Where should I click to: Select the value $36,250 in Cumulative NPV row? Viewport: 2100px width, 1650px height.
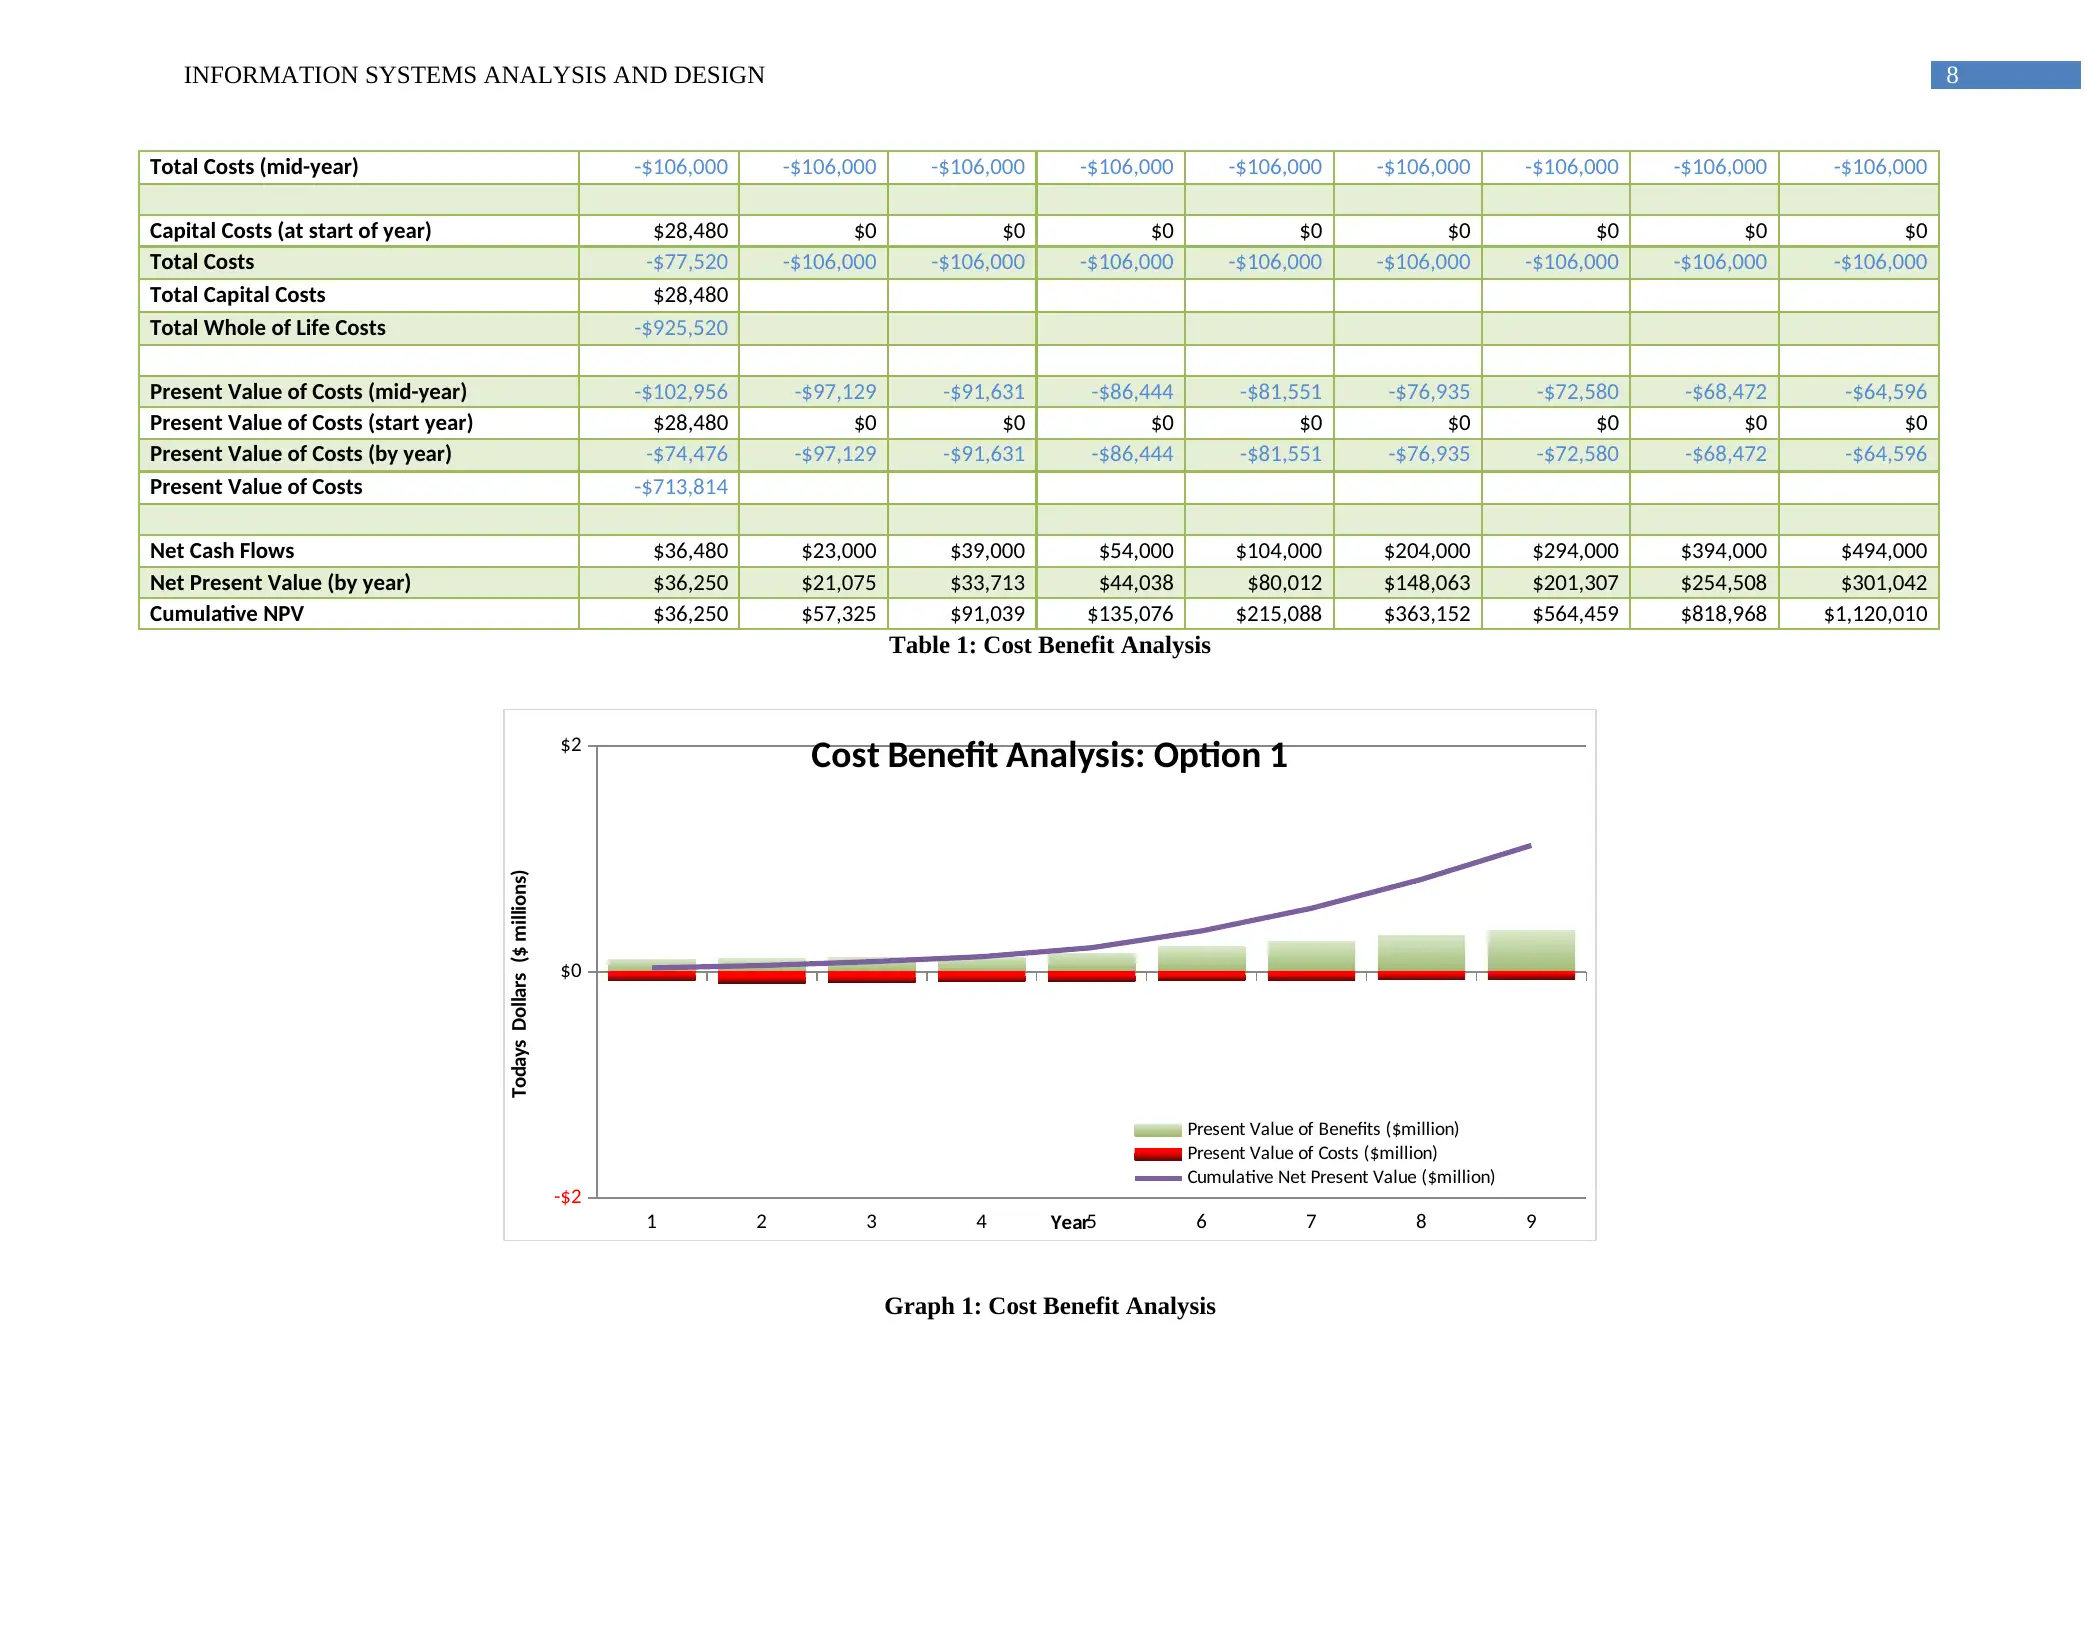pyautogui.click(x=691, y=614)
